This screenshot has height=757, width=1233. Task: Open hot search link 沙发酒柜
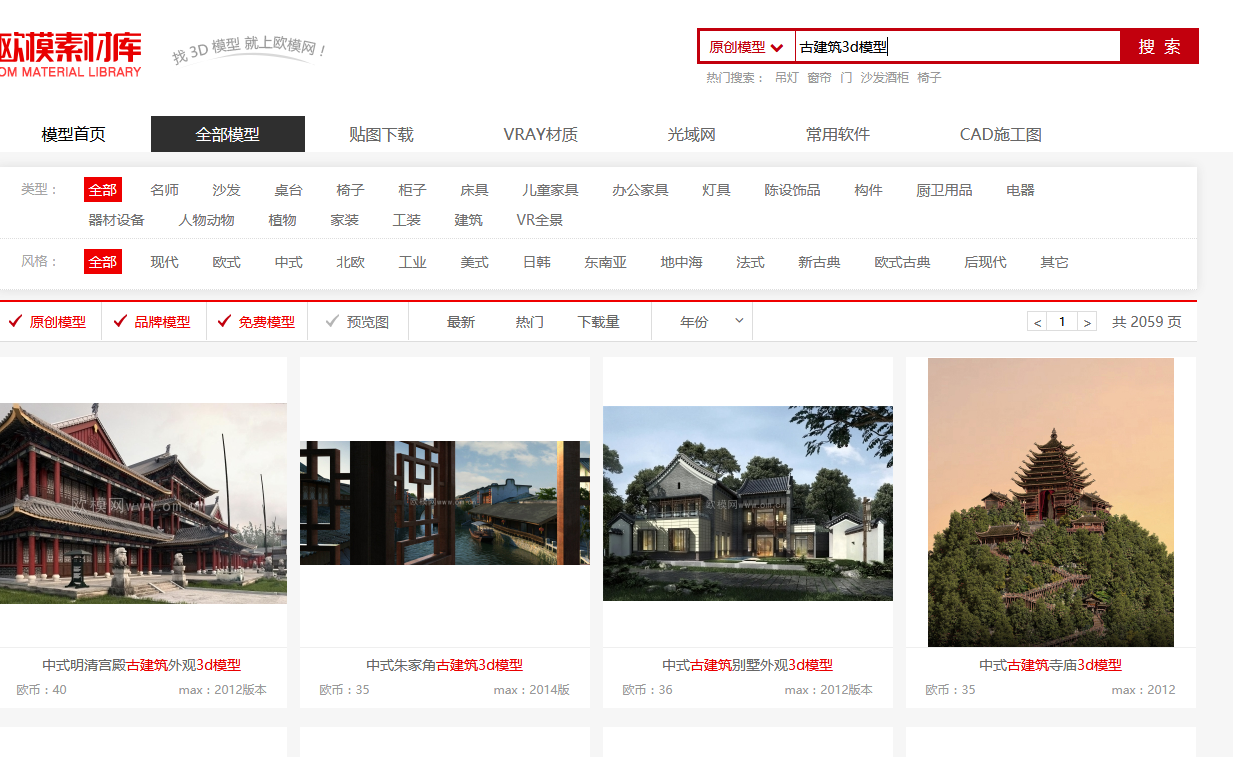[885, 78]
